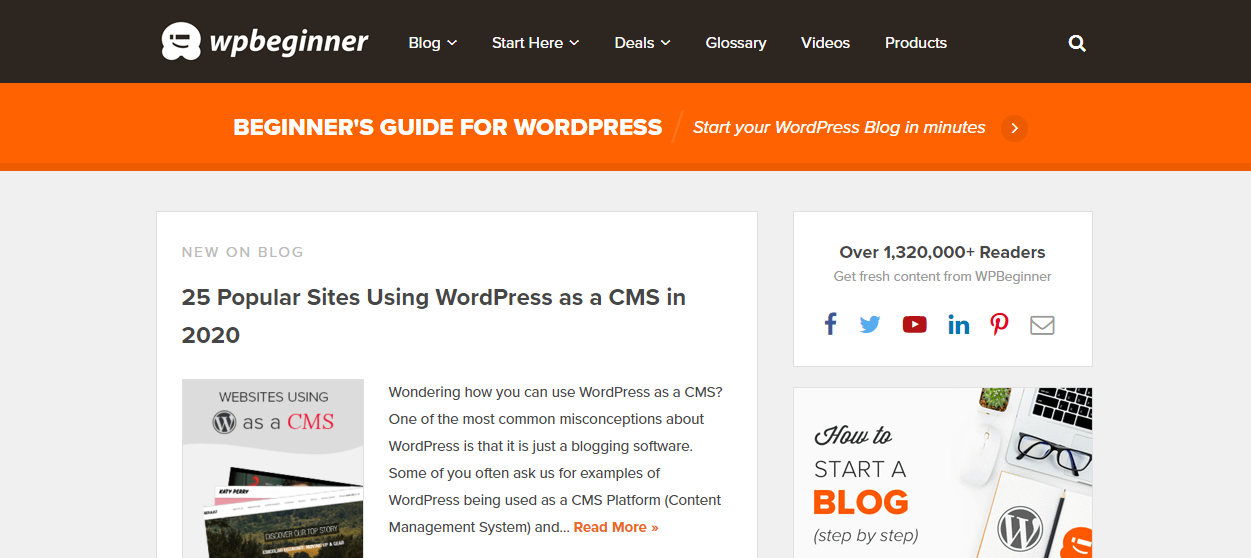The image size is (1251, 558).
Task: Open the Websites Using CMS thumbnail
Action: (x=273, y=468)
